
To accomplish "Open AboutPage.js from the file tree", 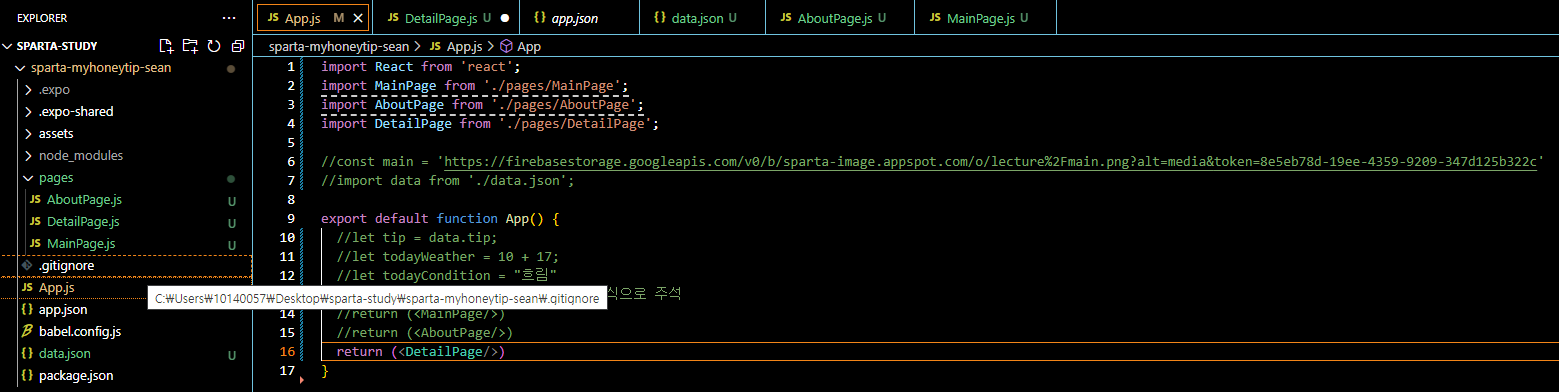I will pyautogui.click(x=84, y=200).
